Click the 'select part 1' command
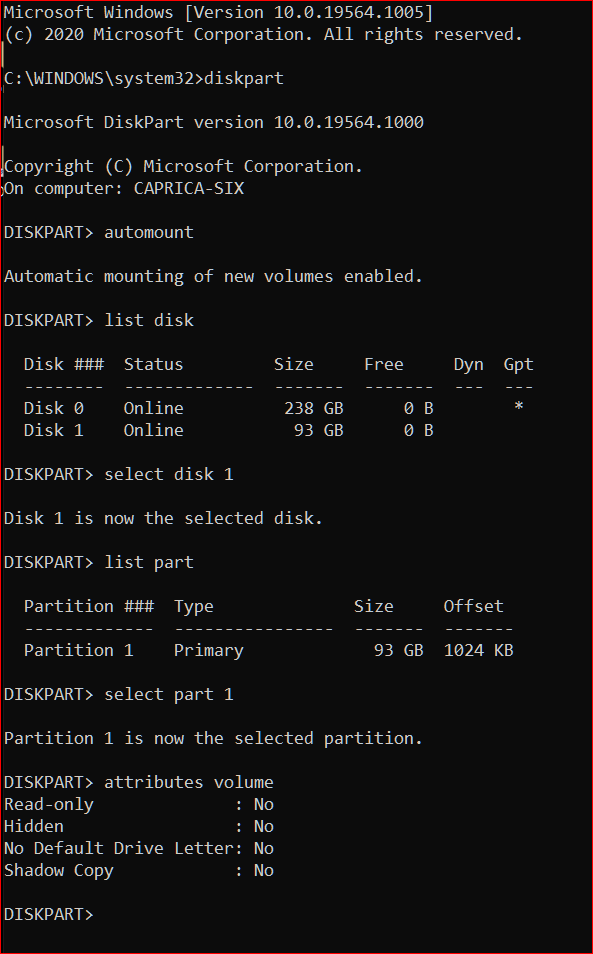Viewport: 593px width, 954px height. (x=169, y=694)
